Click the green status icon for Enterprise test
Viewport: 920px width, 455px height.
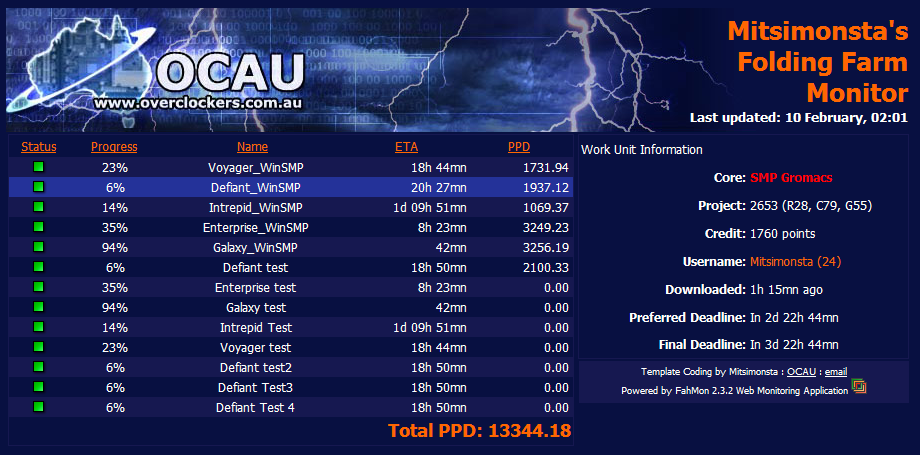pos(39,287)
